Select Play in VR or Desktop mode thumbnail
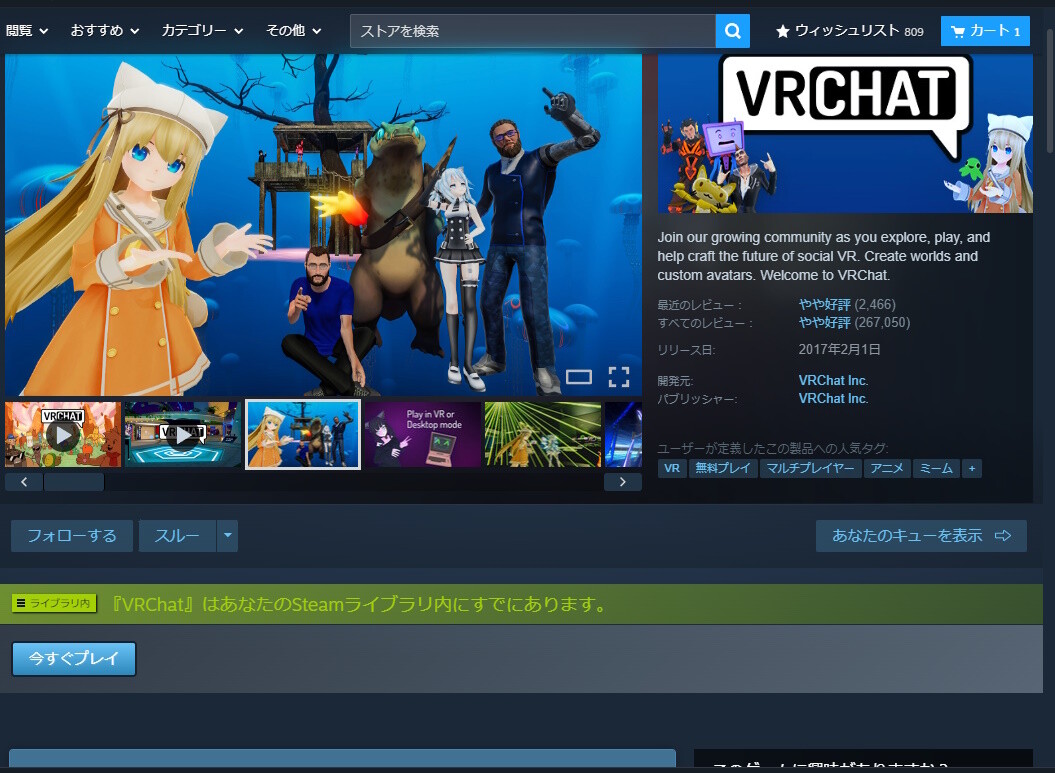 [422, 435]
